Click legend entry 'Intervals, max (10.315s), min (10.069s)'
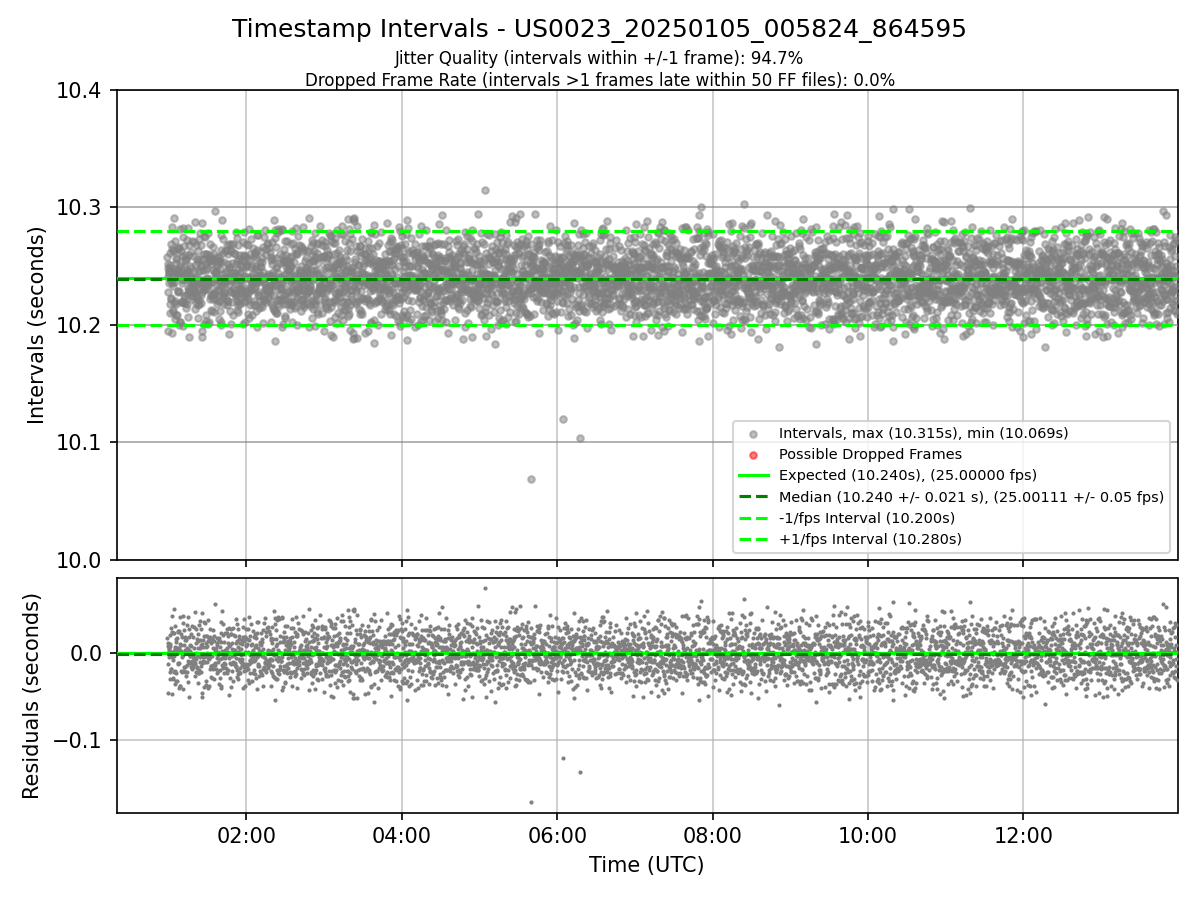1200x900 pixels. pos(923,433)
